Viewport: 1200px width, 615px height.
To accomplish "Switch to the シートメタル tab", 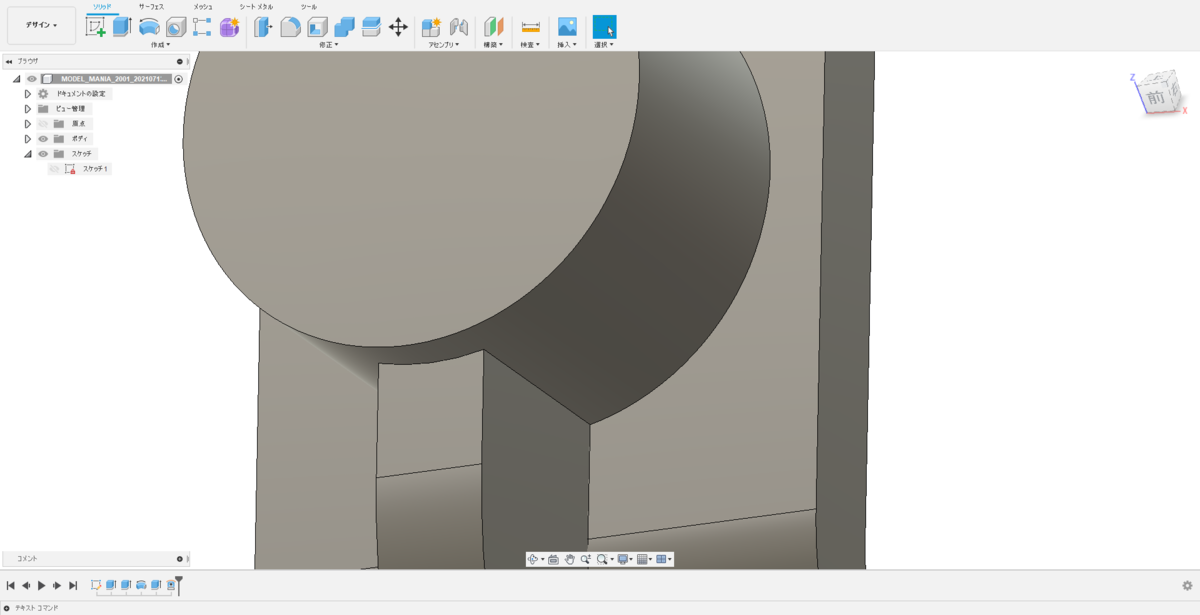I will pos(256,7).
